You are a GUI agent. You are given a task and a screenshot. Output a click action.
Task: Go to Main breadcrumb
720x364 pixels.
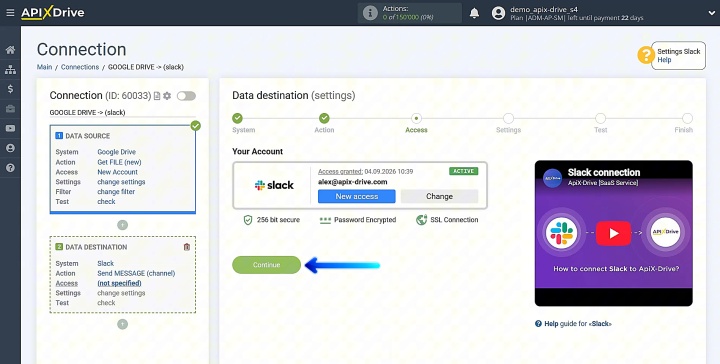tap(45, 67)
